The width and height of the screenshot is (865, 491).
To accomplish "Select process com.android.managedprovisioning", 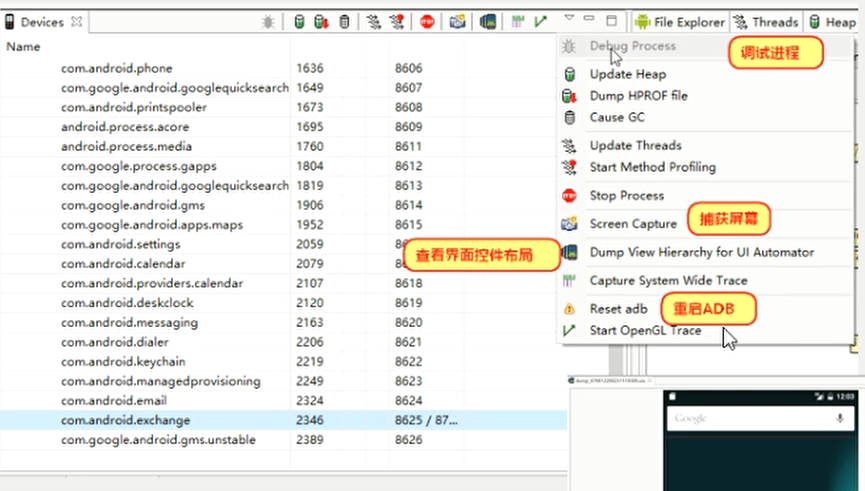I will (161, 381).
